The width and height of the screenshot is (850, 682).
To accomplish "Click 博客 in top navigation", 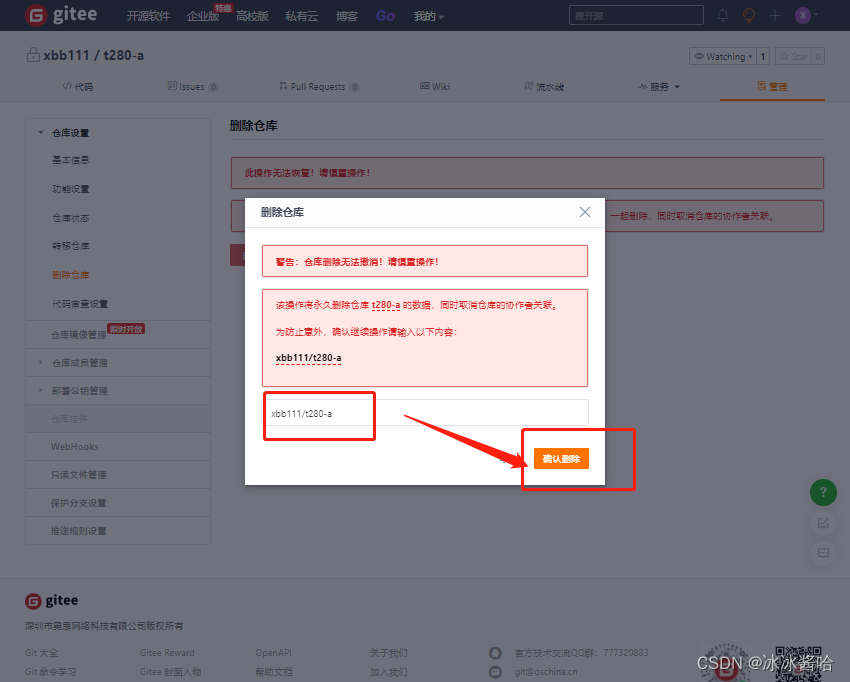I will tap(347, 16).
